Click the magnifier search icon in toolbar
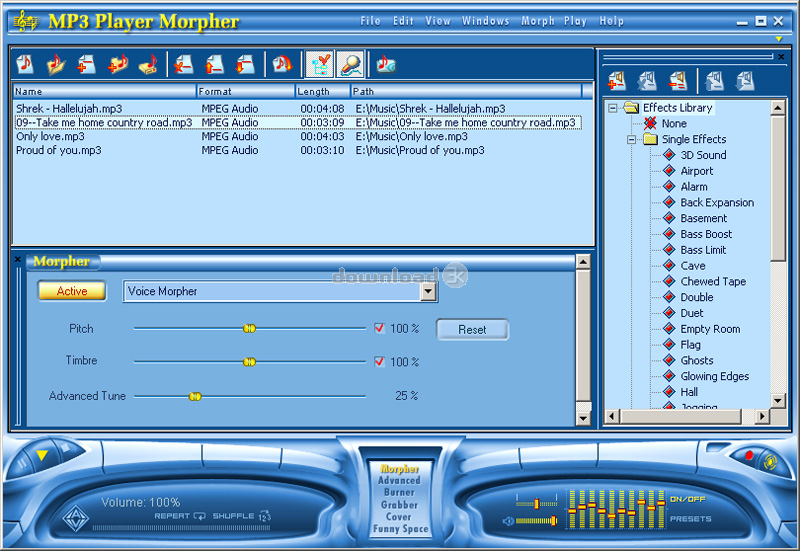Screen dimensions: 800x551 pyautogui.click(x=350, y=65)
